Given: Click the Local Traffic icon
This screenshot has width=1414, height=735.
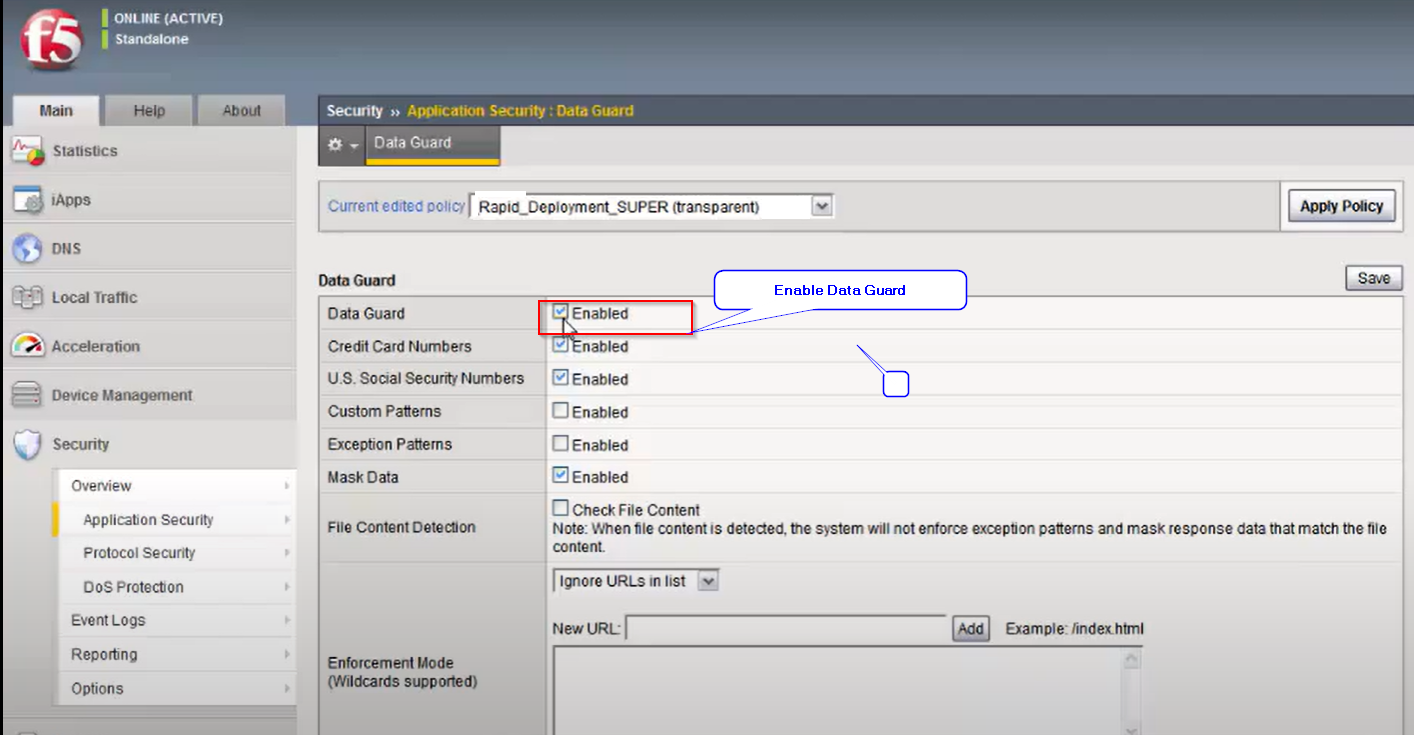Looking at the screenshot, I should (28, 298).
